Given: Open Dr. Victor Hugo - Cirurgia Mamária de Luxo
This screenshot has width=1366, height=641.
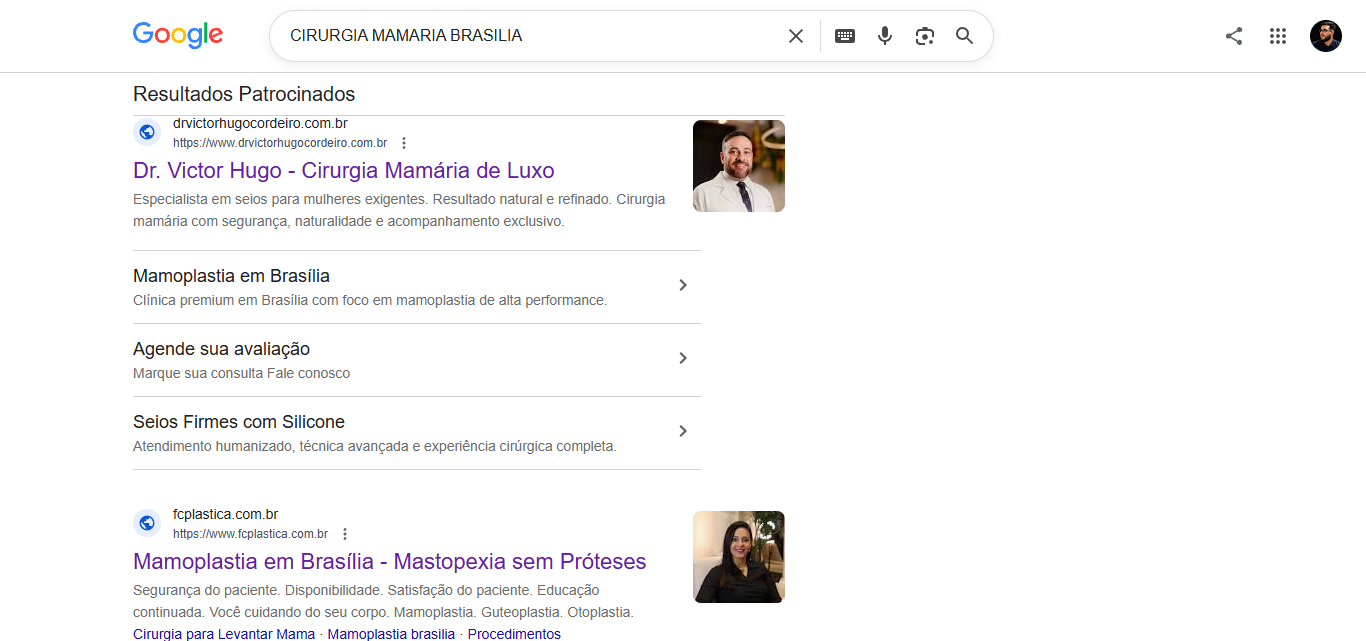Looking at the screenshot, I should (x=344, y=170).
